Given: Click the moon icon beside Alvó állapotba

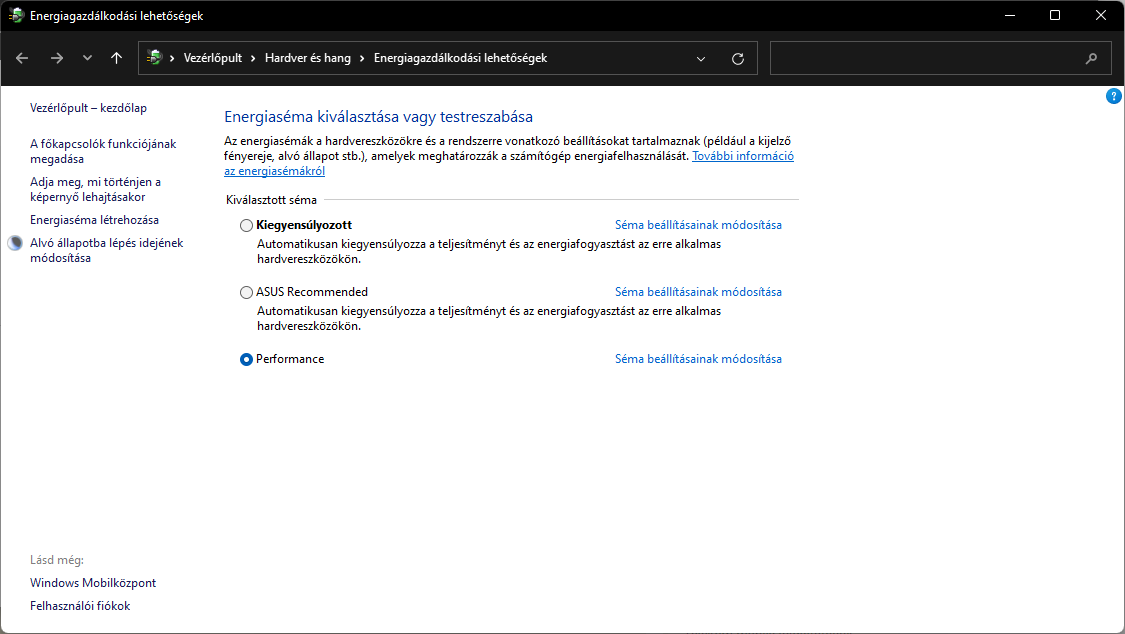Looking at the screenshot, I should click(x=15, y=243).
